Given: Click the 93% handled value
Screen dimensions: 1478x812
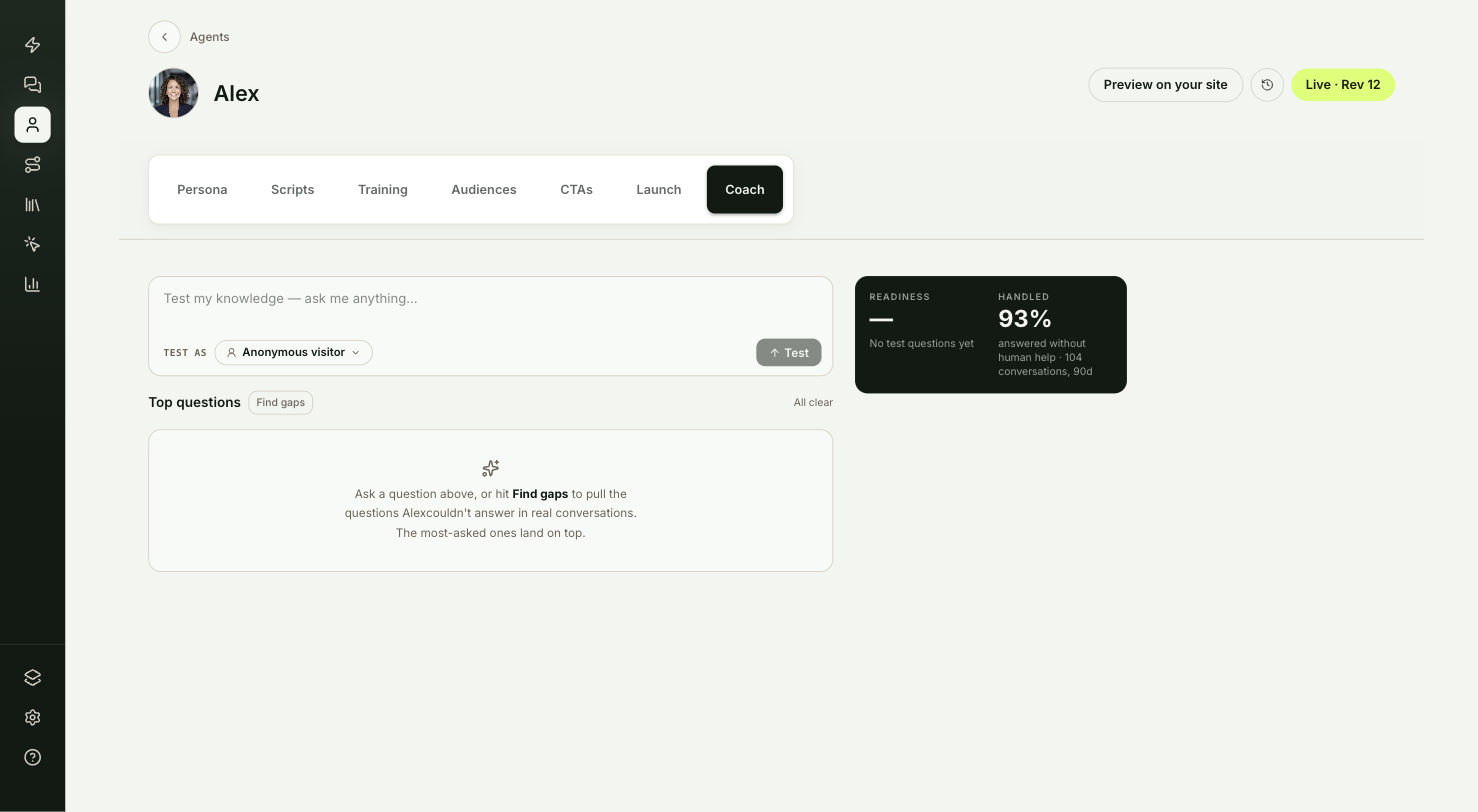Looking at the screenshot, I should coord(1025,319).
